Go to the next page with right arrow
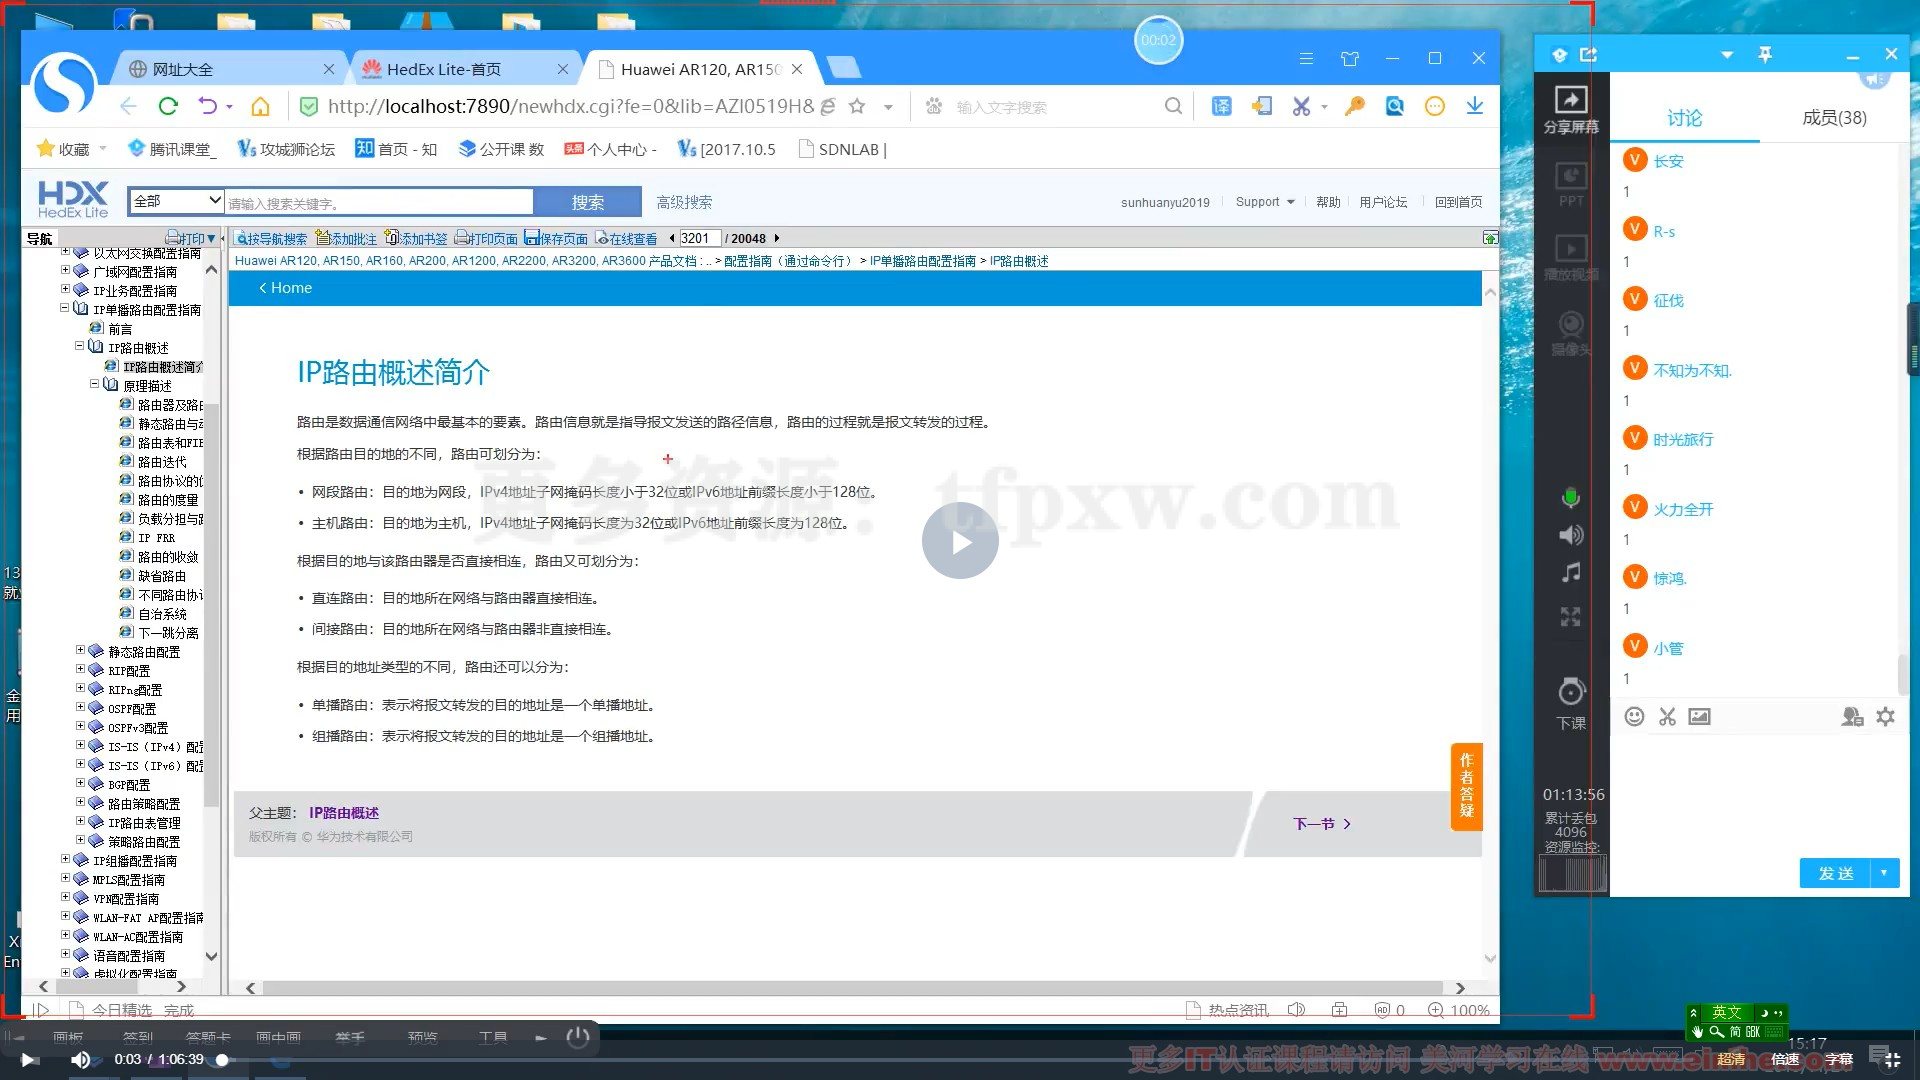1920x1080 pixels. [x=777, y=238]
